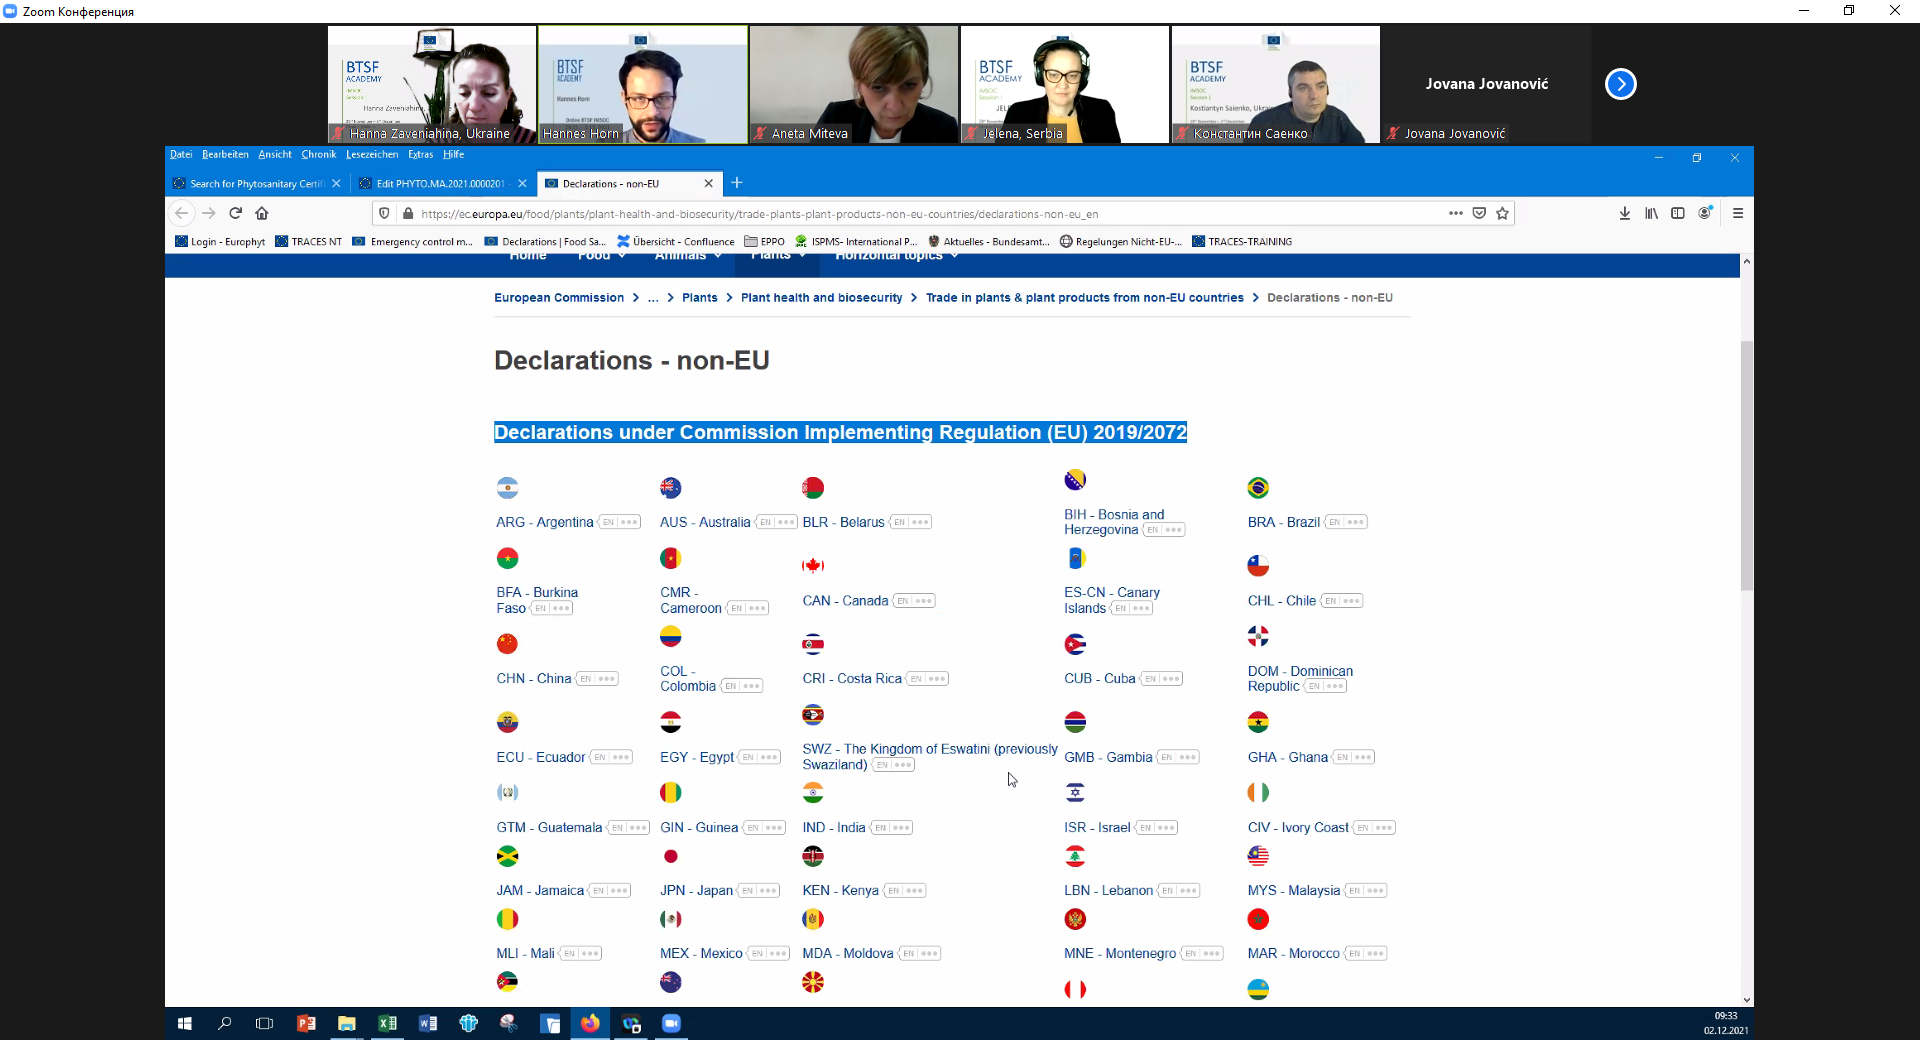
Task: Expand language options for ARG - Argentina
Action: pyautogui.click(x=629, y=522)
